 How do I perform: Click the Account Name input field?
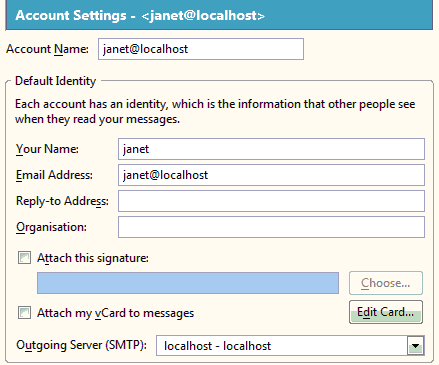[201, 49]
